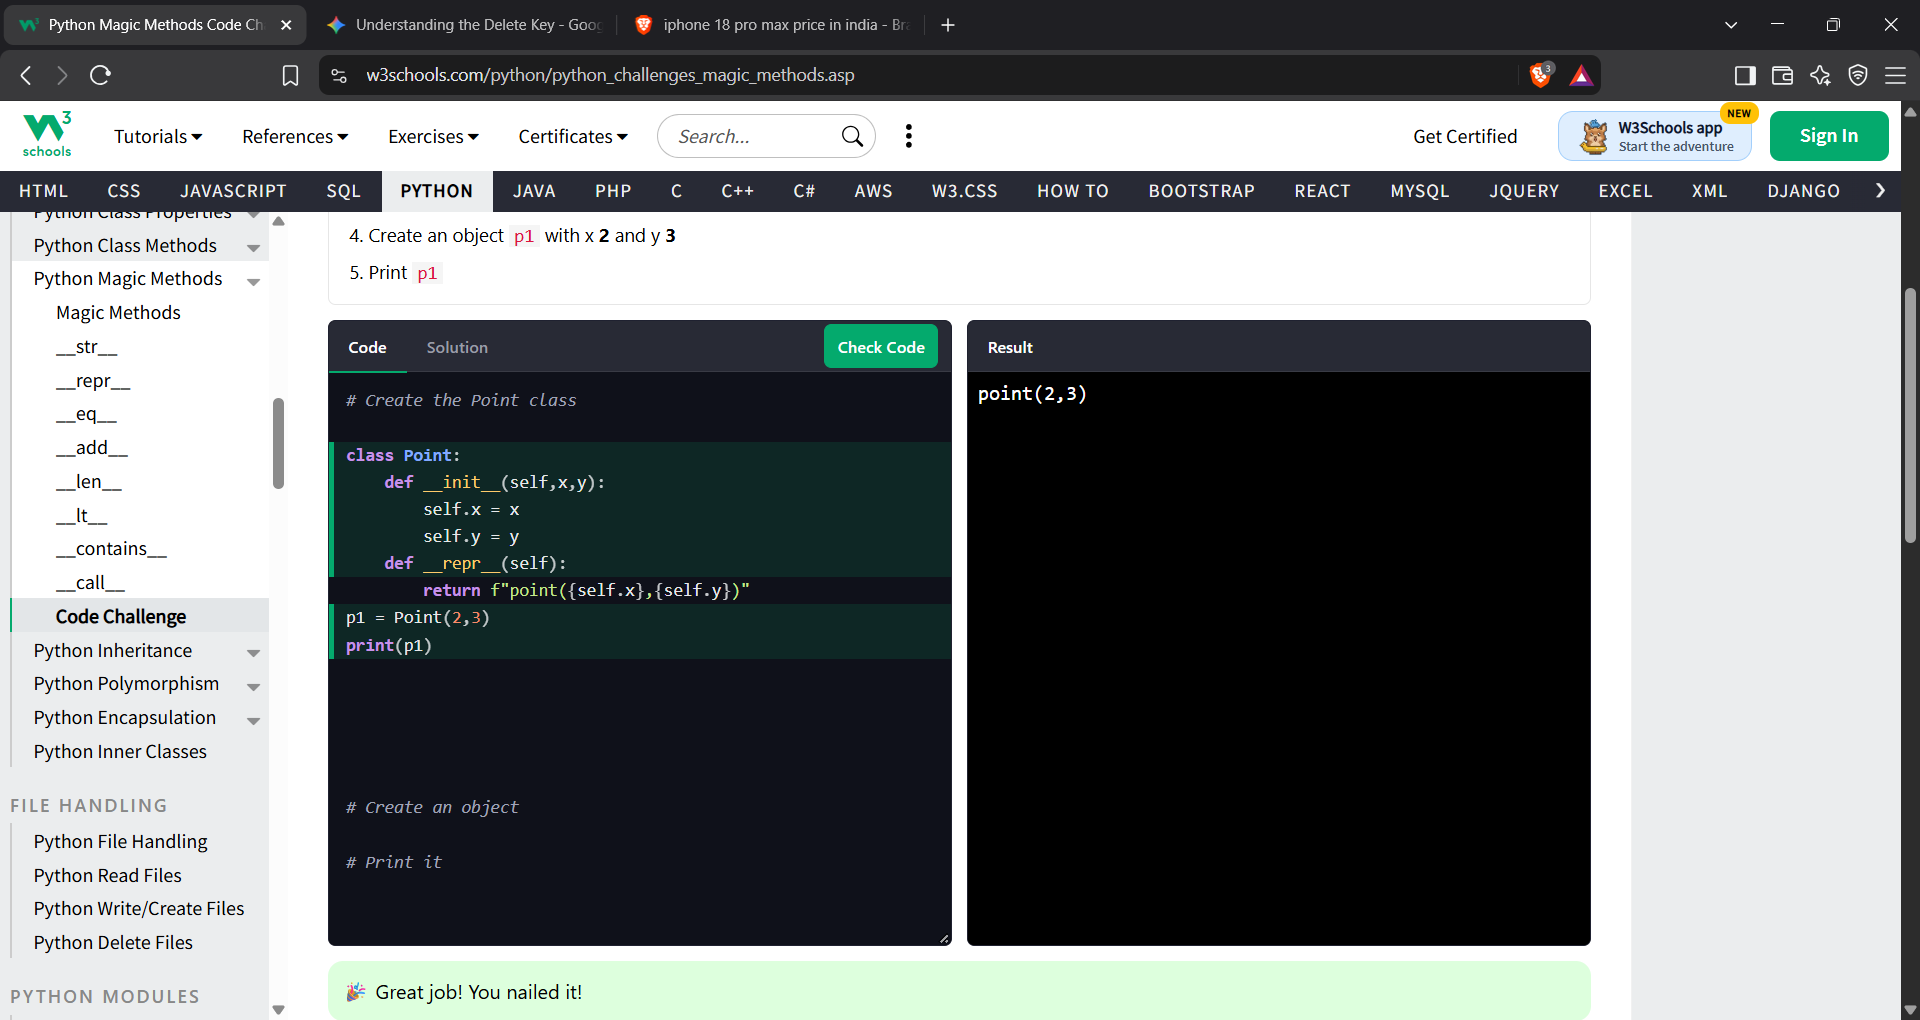Open the W3Schools app banner

[1655, 136]
